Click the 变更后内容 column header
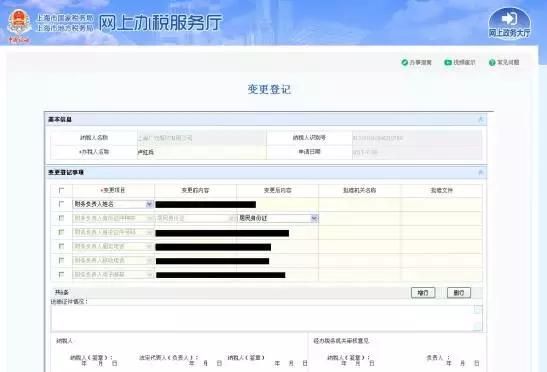This screenshot has height=372, width=547. point(278,191)
